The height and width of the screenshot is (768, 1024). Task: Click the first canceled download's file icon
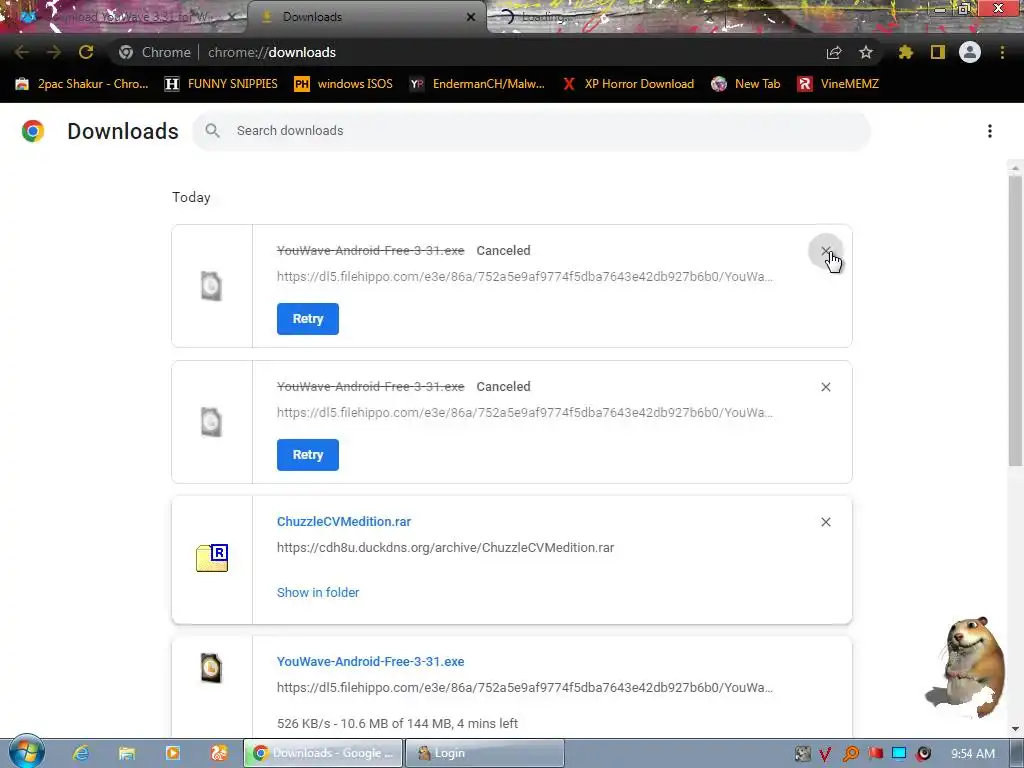[211, 286]
